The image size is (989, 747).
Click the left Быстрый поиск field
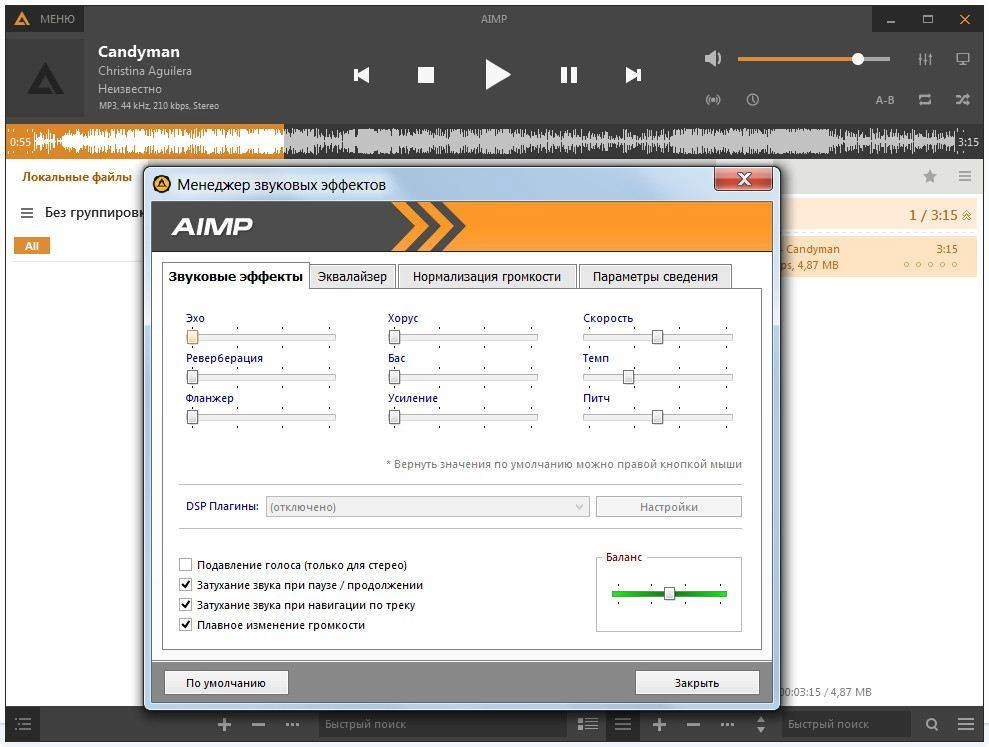pyautogui.click(x=442, y=724)
